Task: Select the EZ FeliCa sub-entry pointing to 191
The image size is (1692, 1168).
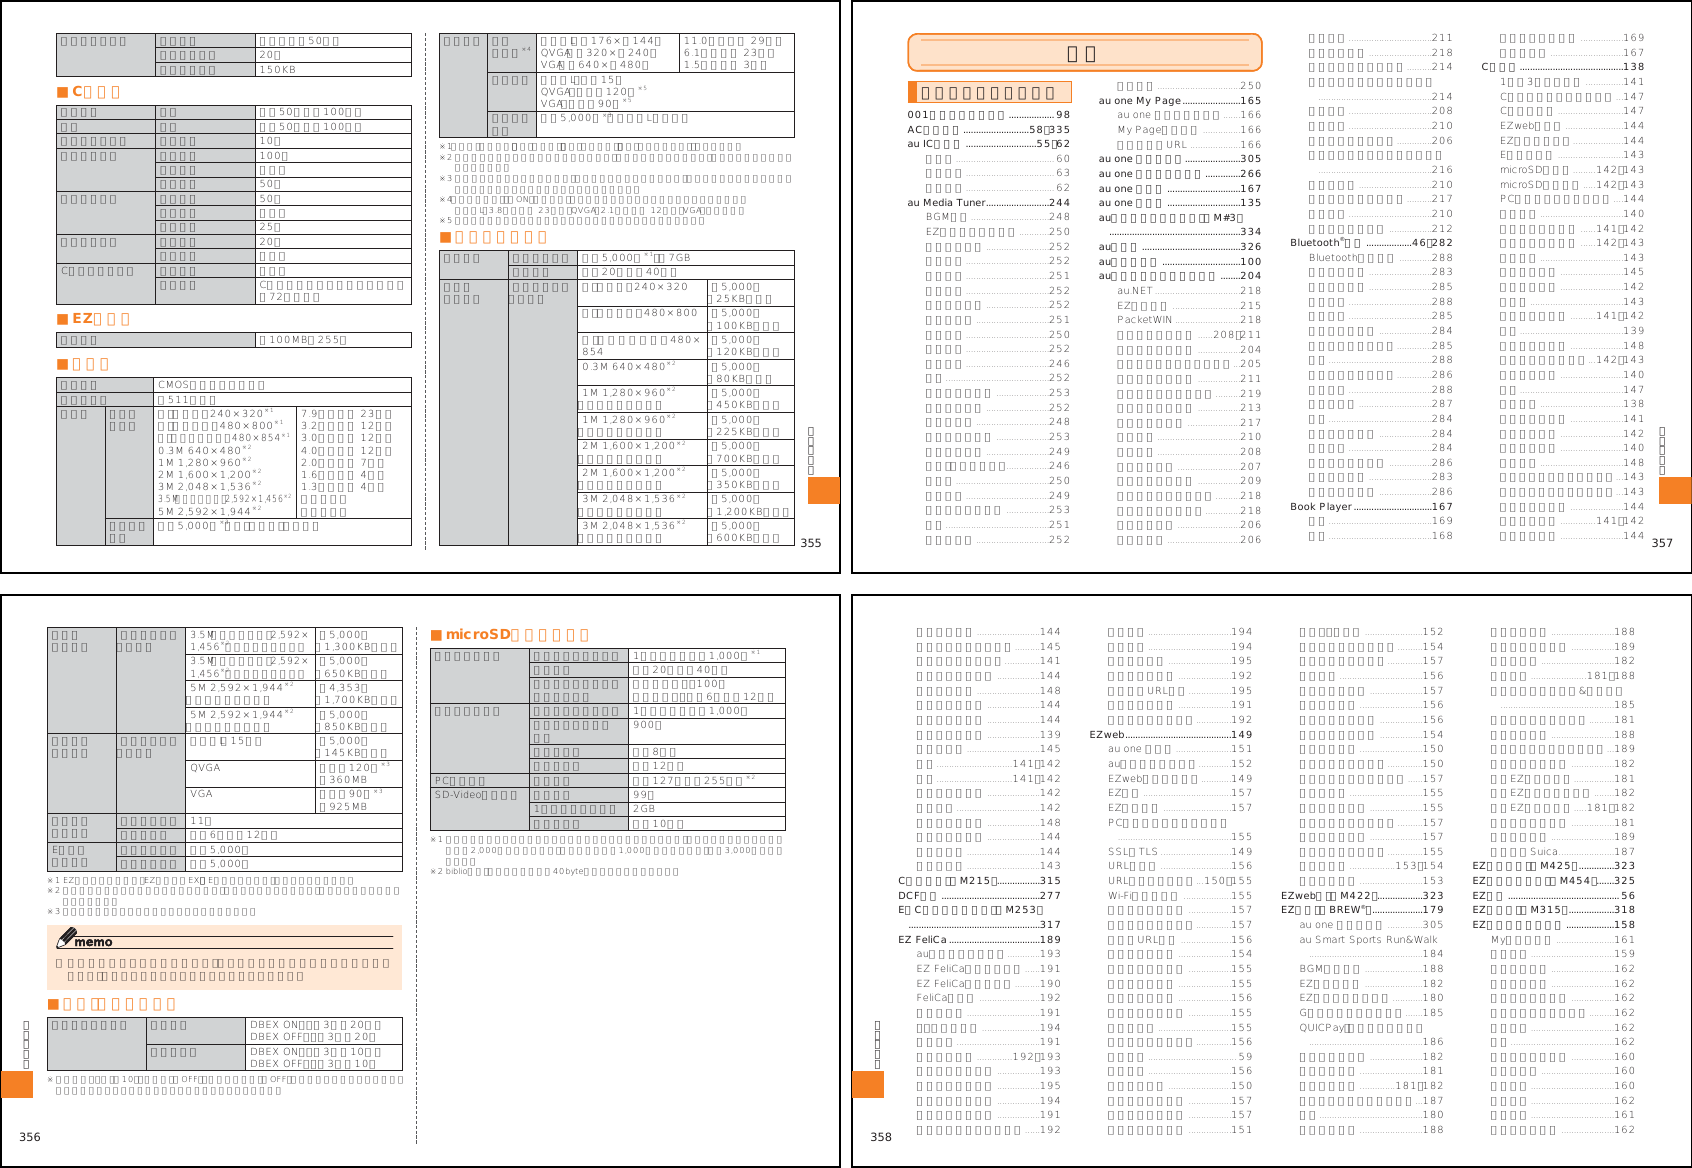Action: coord(988,969)
